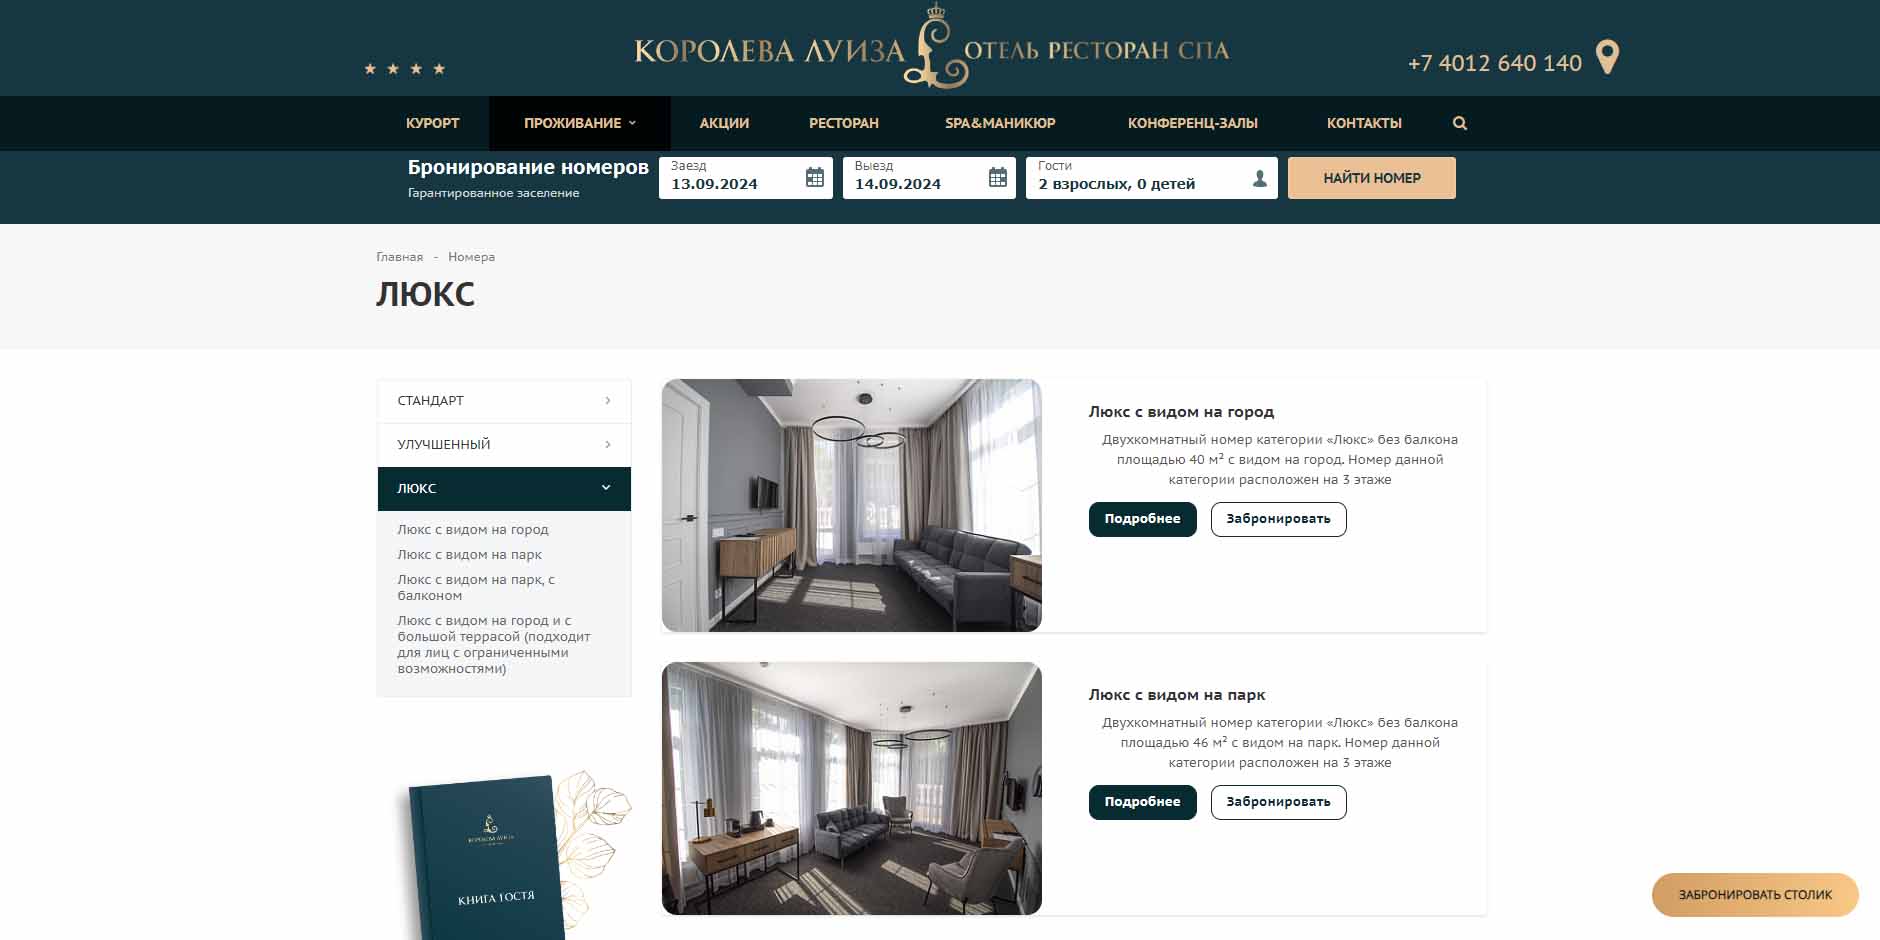Open the check-in calendar icon
This screenshot has height=940, width=1880.
point(815,177)
